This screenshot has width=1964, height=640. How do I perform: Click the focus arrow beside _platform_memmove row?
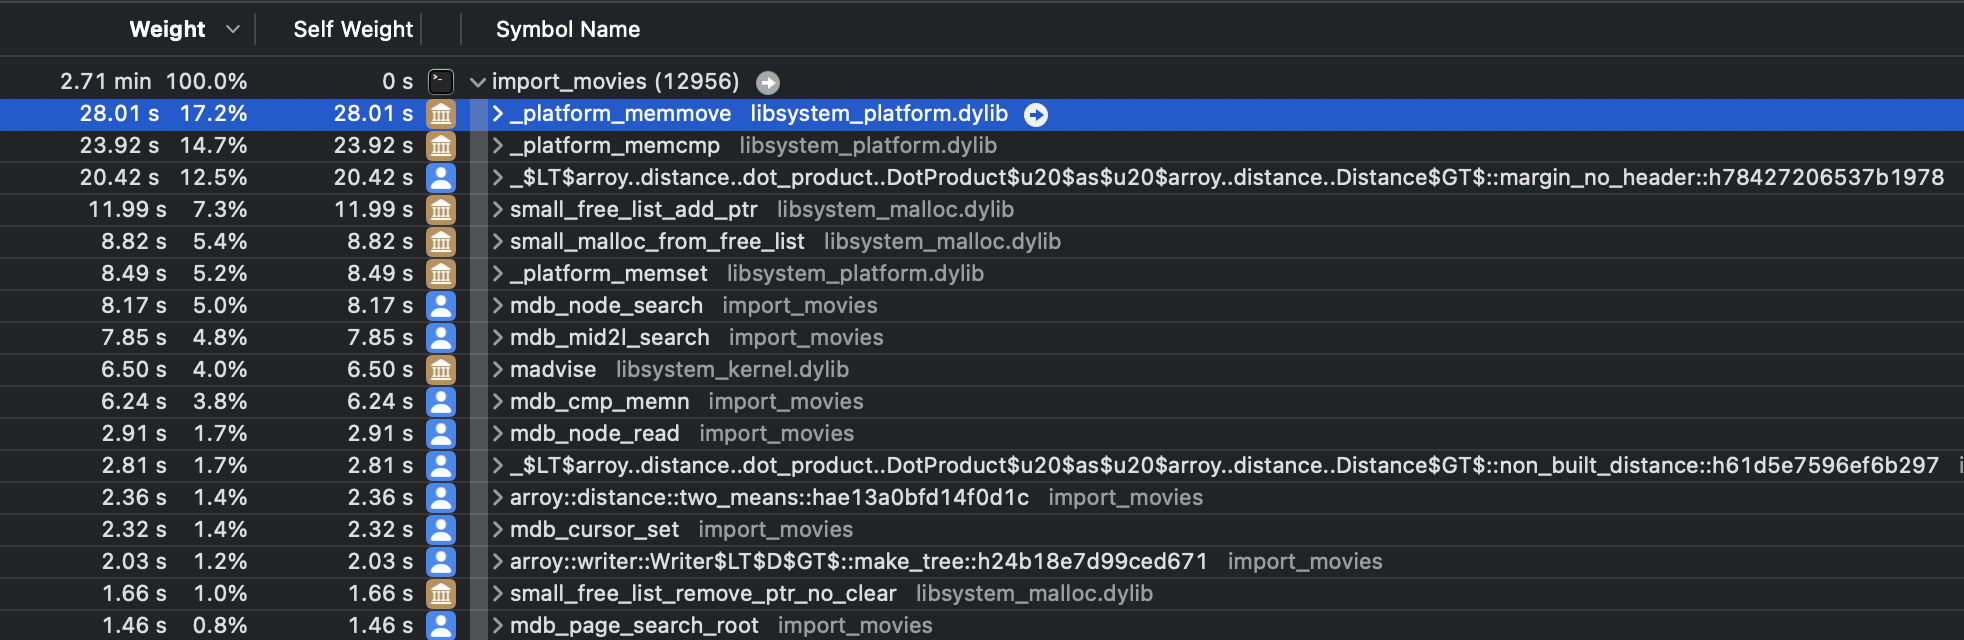pyautogui.click(x=1036, y=115)
